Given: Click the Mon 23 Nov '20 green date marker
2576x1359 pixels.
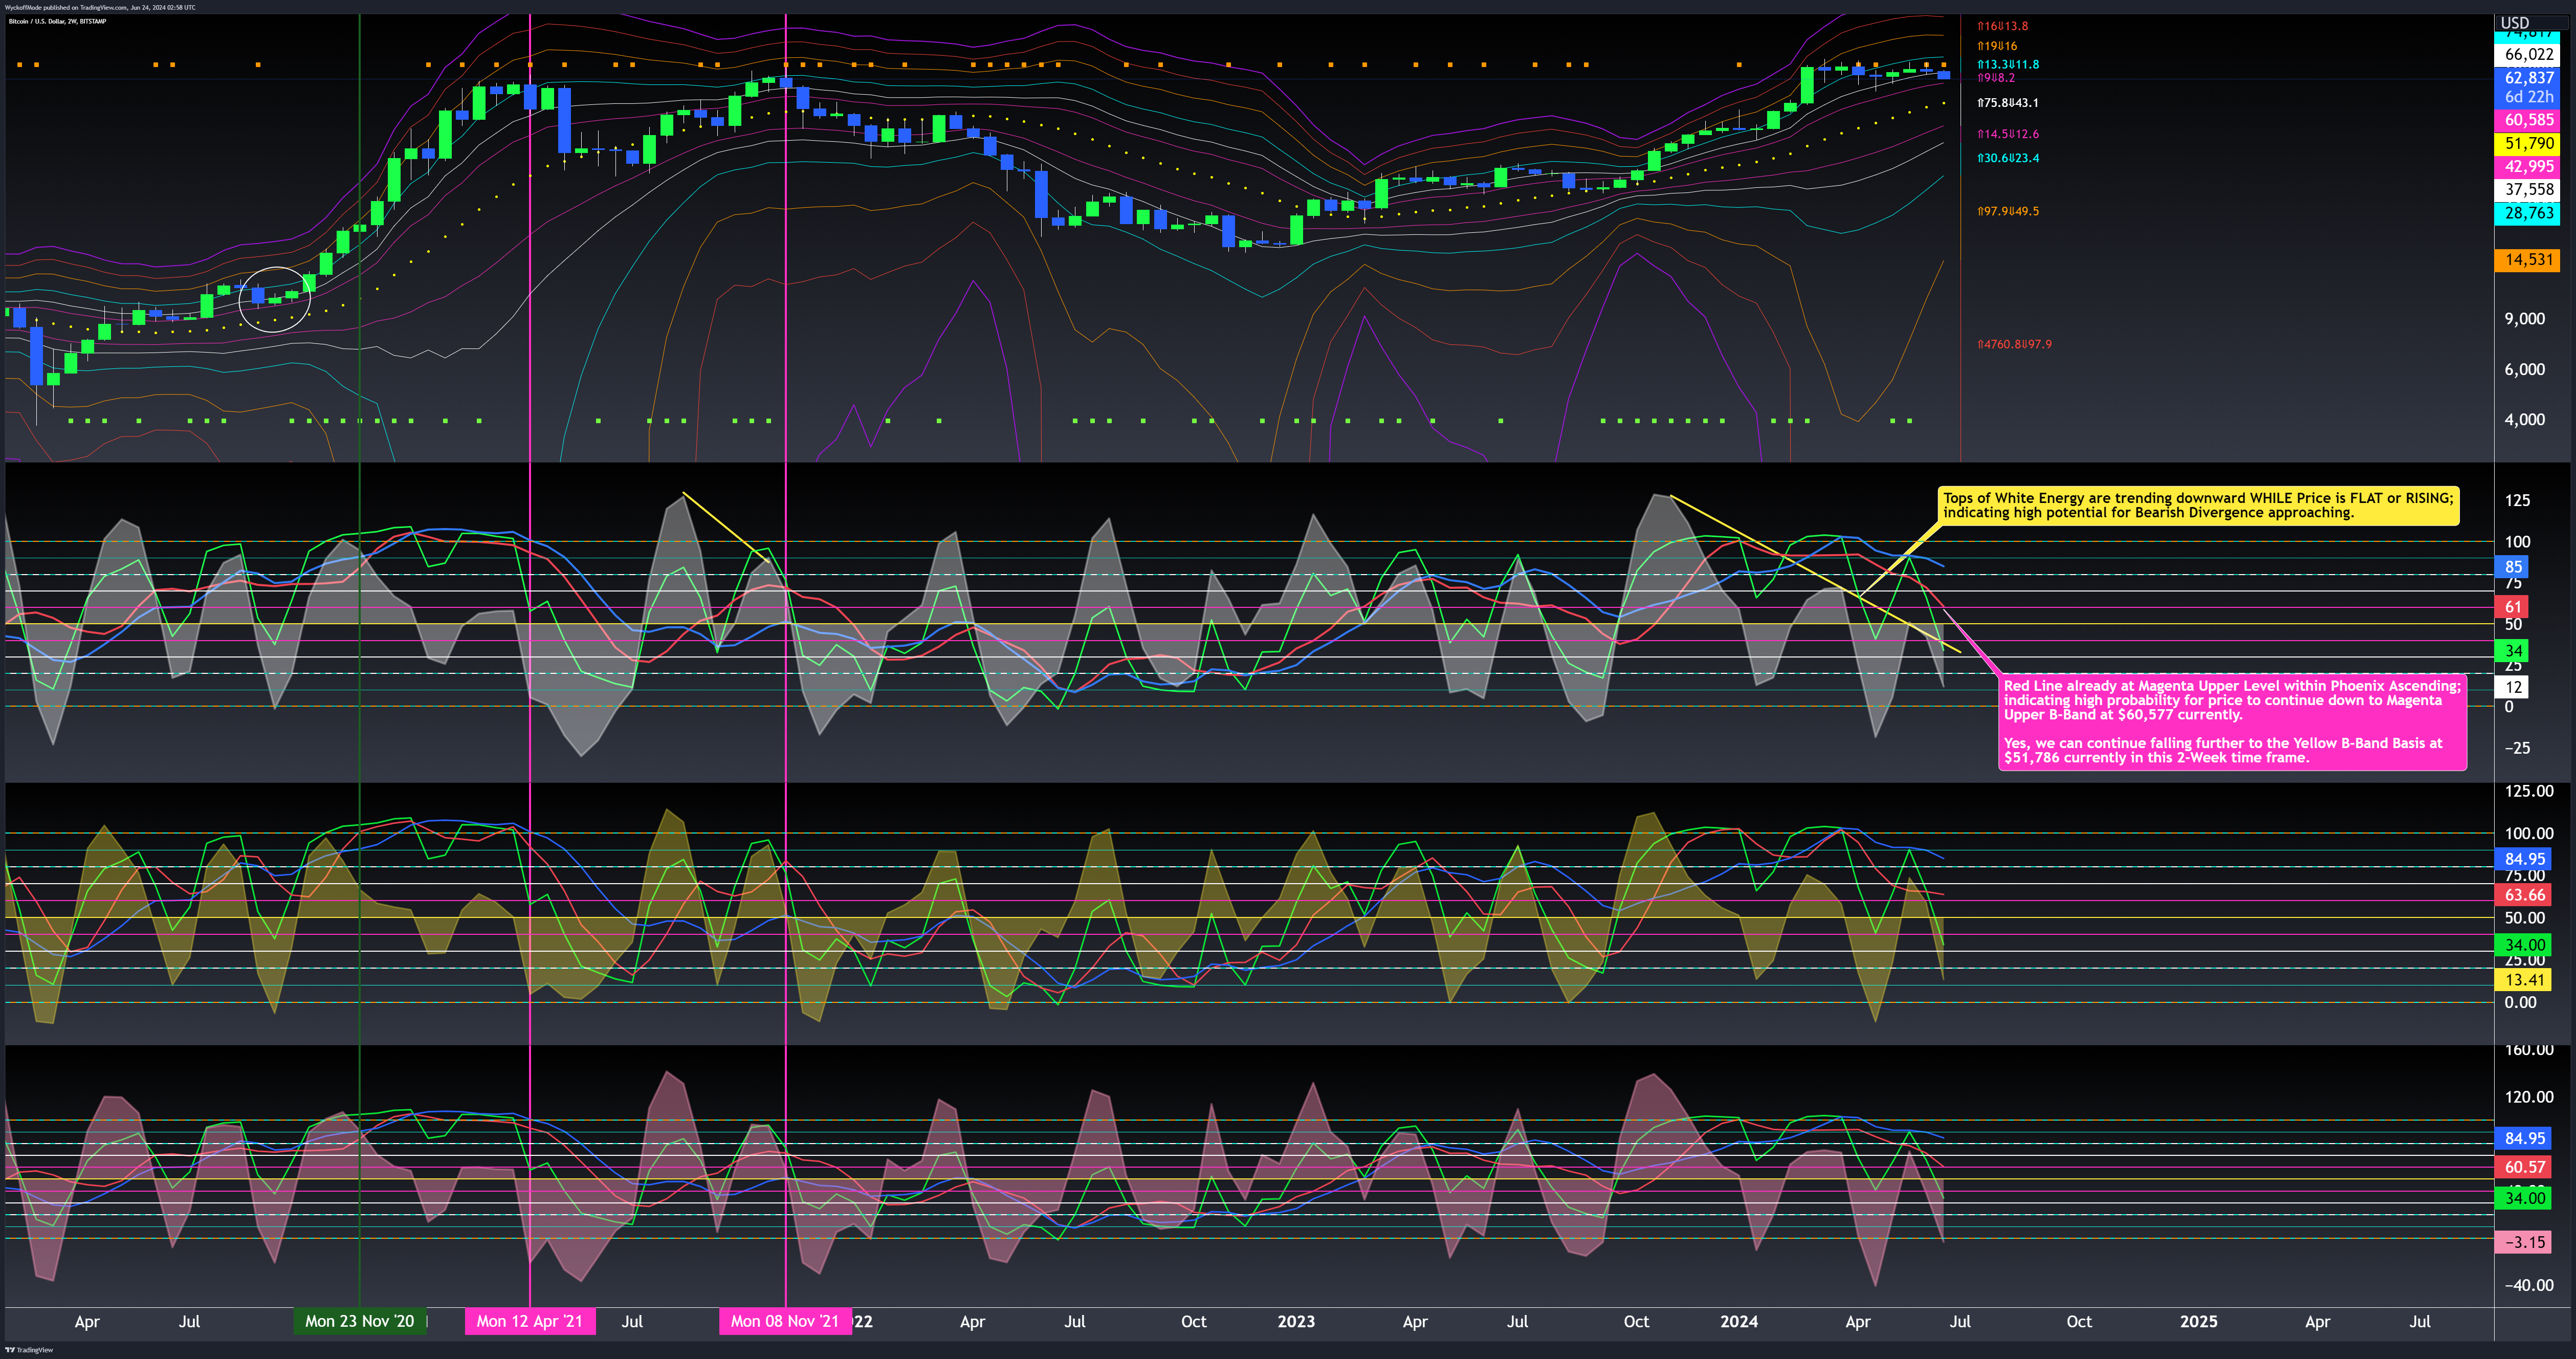Looking at the screenshot, I should [360, 1321].
